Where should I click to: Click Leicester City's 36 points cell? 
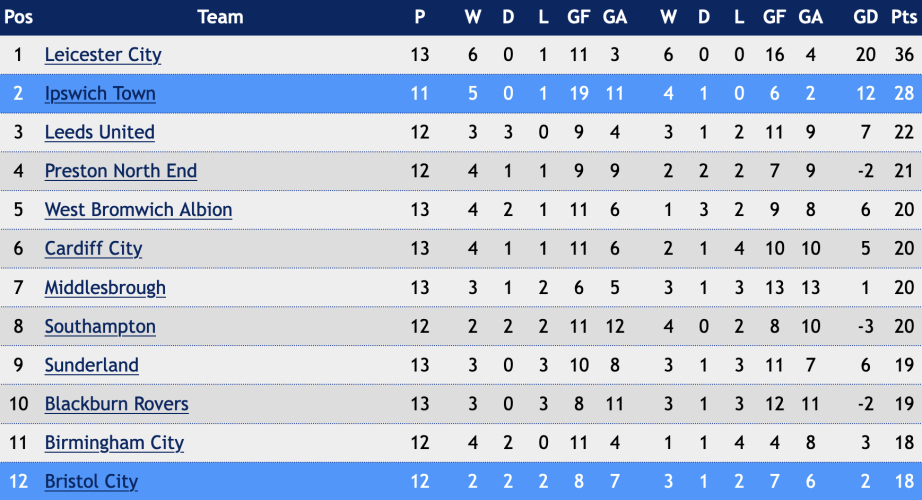904,55
